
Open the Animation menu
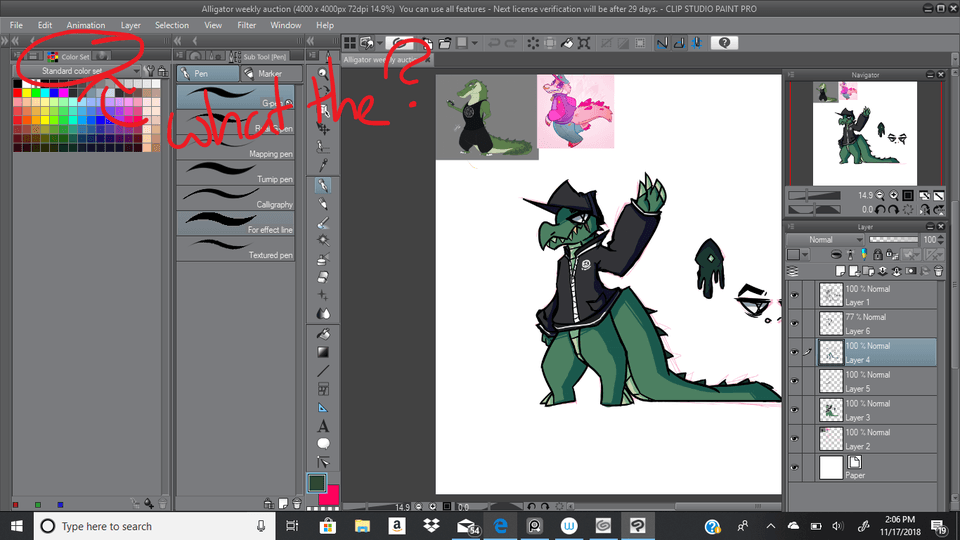(85, 25)
